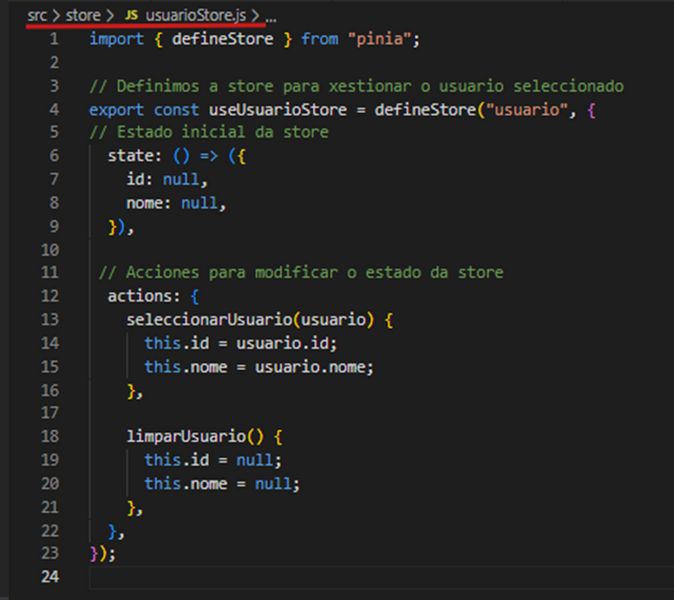The image size is (674, 600).
Task: Click the closing '});' on line 23
Action: pos(103,554)
